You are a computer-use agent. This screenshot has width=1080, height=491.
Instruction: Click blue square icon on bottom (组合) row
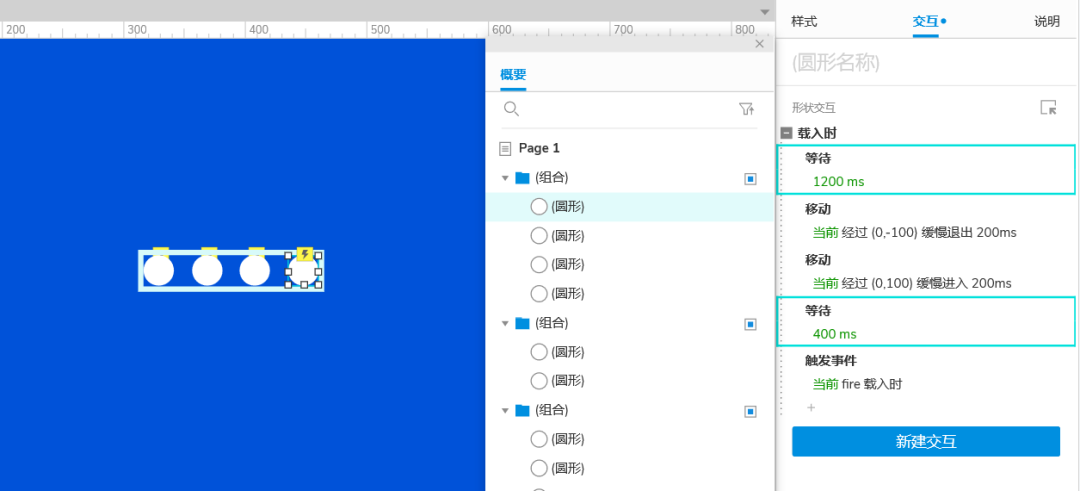(751, 412)
